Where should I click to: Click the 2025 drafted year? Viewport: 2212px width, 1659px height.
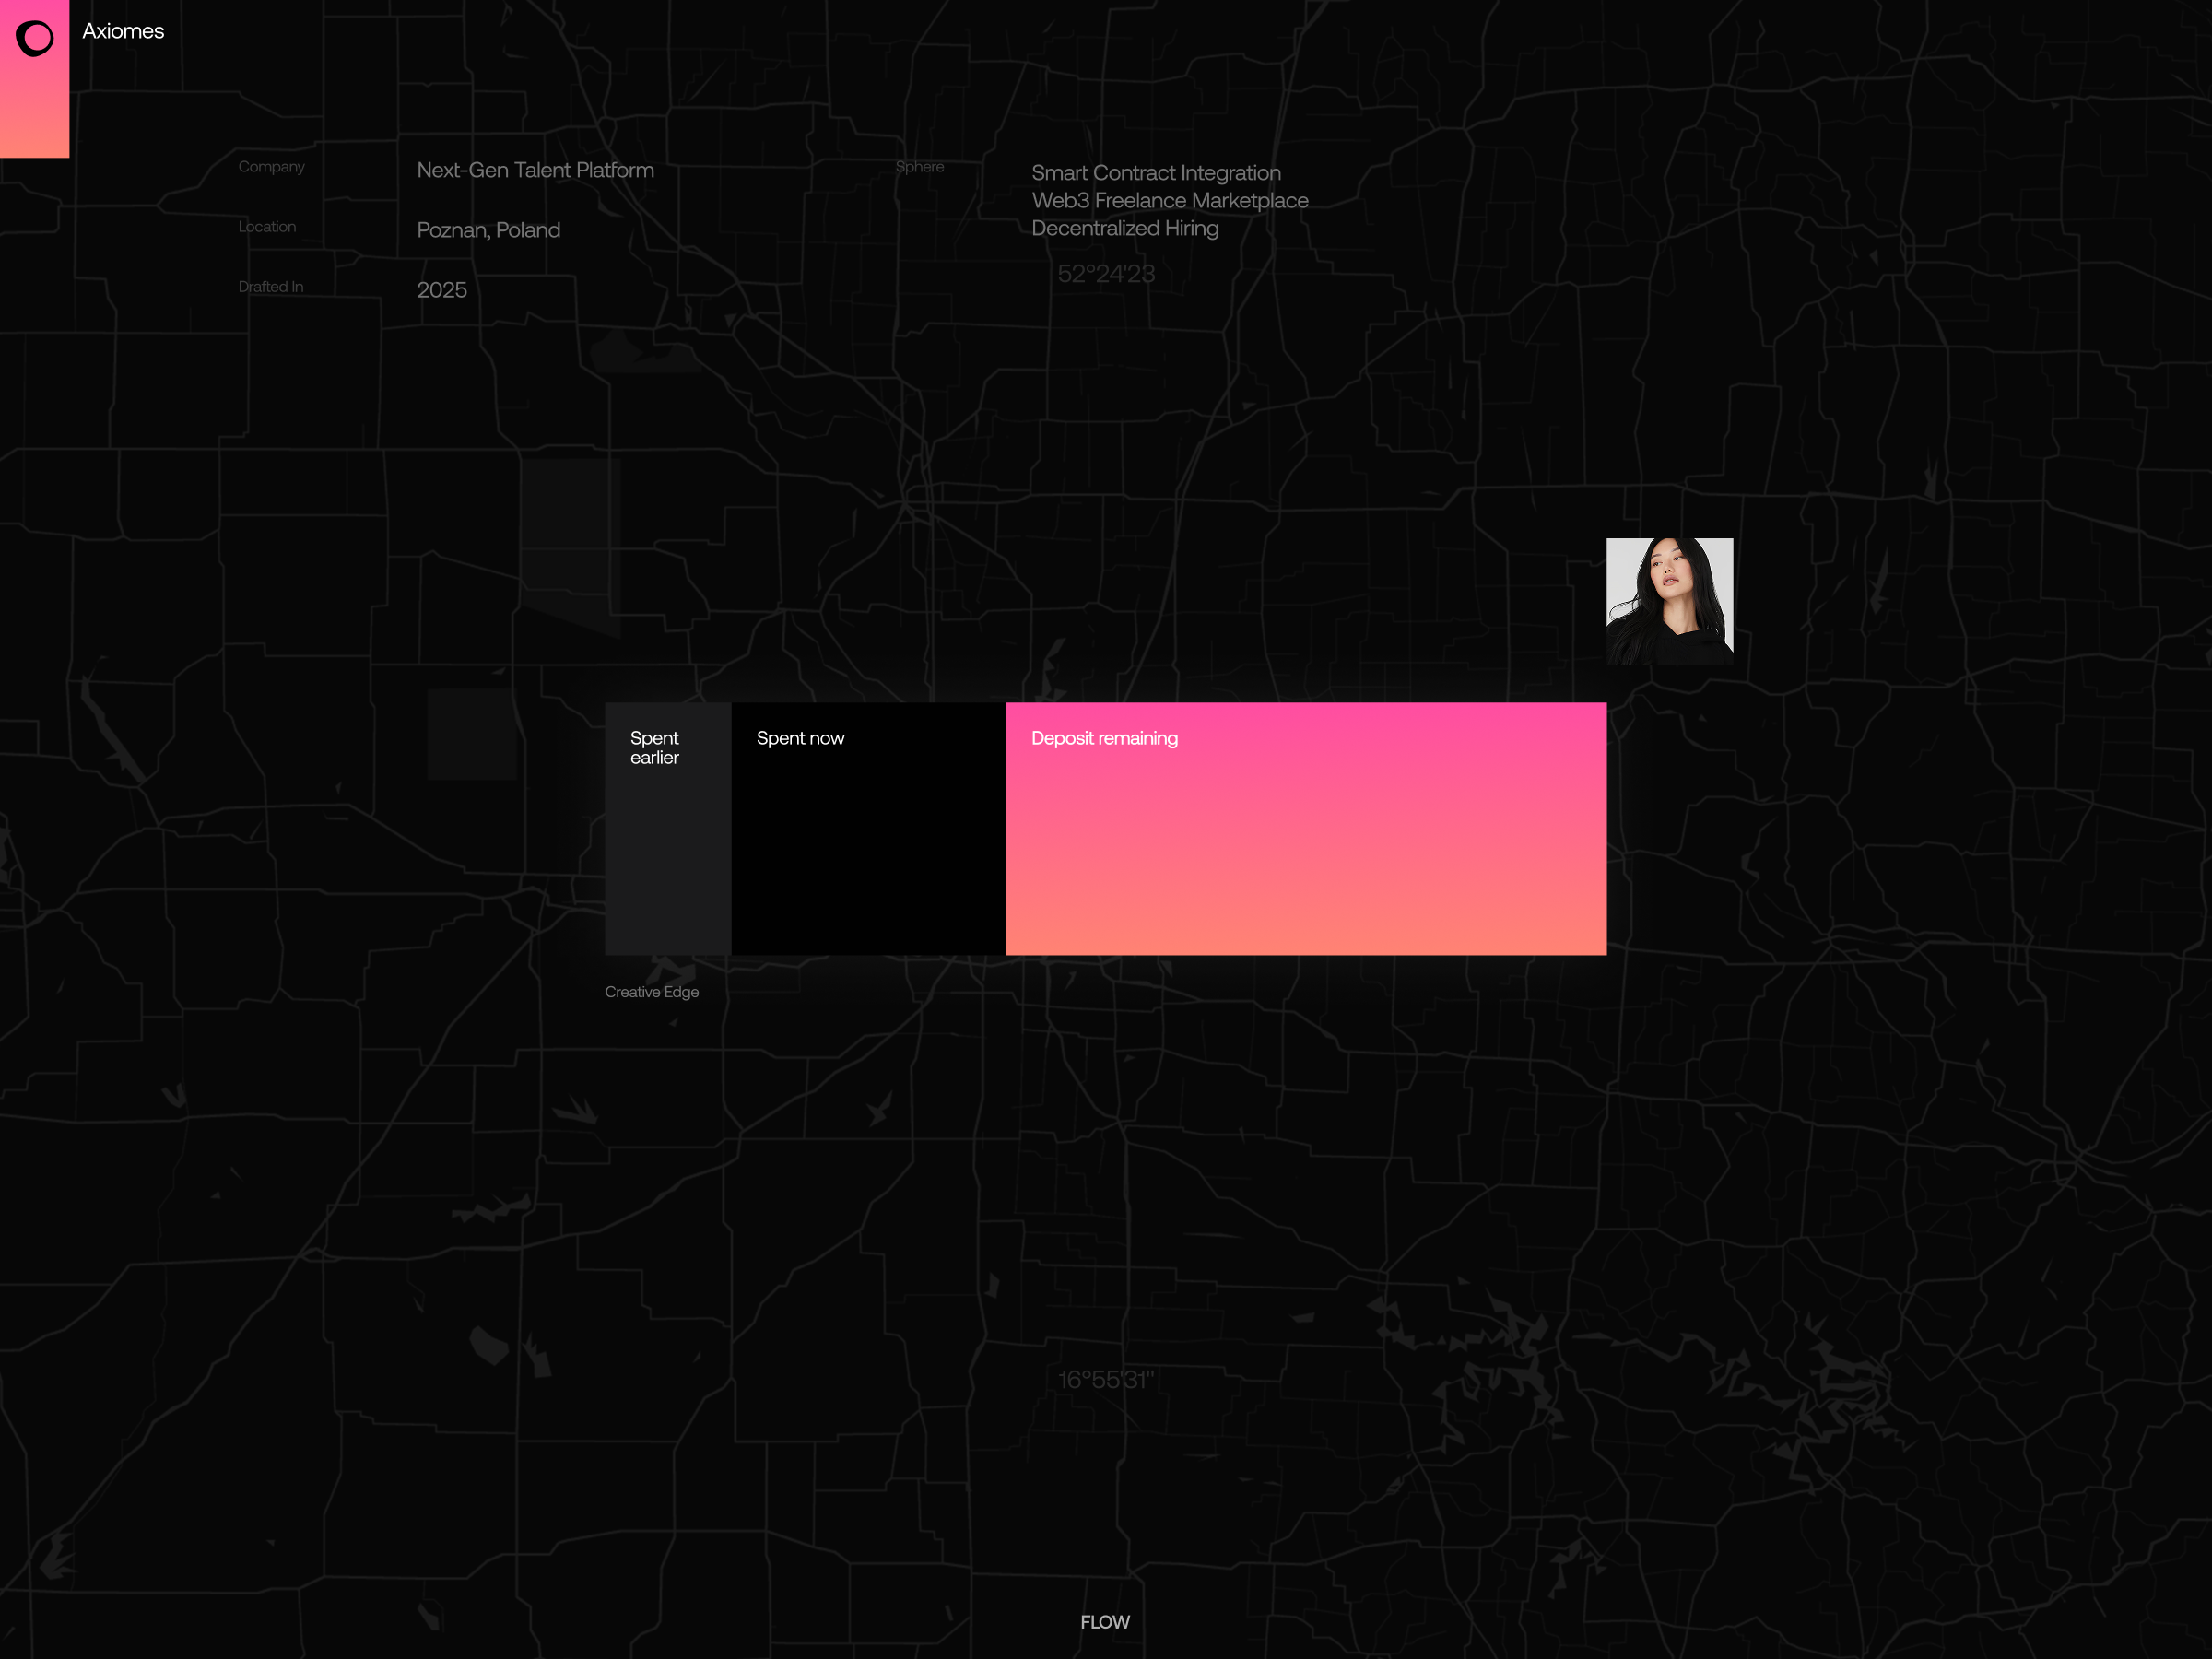[441, 291]
